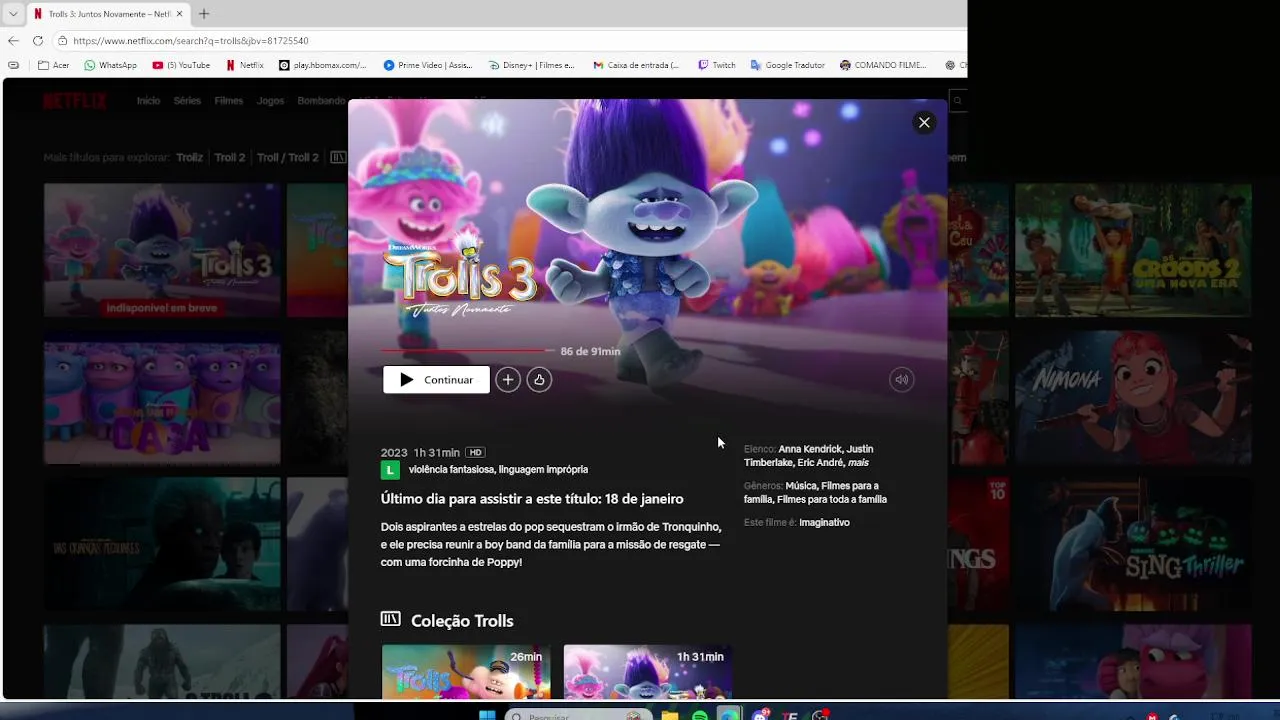The height and width of the screenshot is (720, 1280).
Task: Click the Coleção Trolls collection icon
Action: (390, 620)
